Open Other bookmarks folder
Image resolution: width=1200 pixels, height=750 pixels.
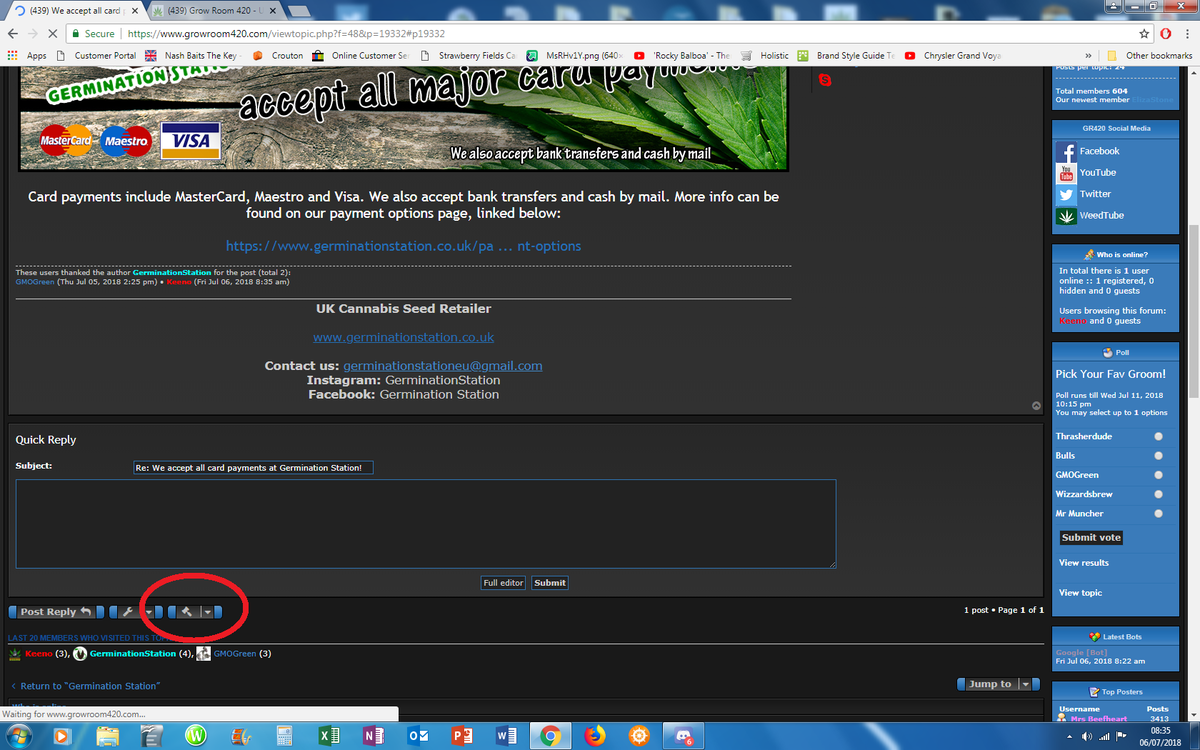pos(1150,56)
